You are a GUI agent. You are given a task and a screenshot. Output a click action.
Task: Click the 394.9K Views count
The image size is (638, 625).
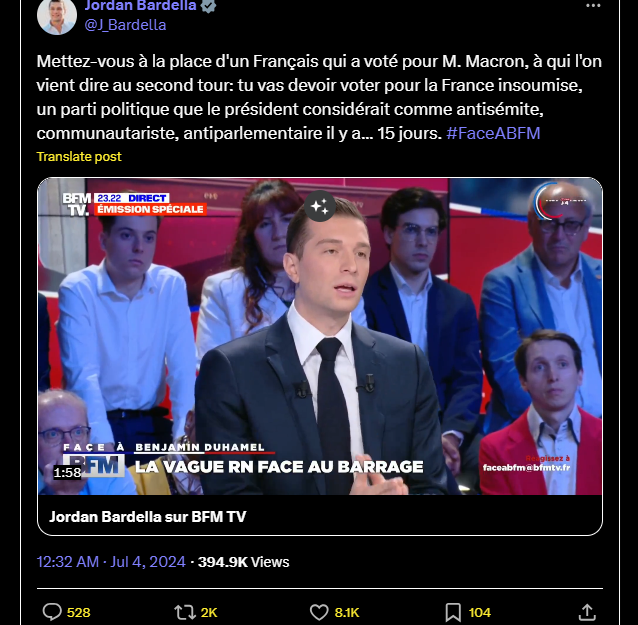coord(243,562)
